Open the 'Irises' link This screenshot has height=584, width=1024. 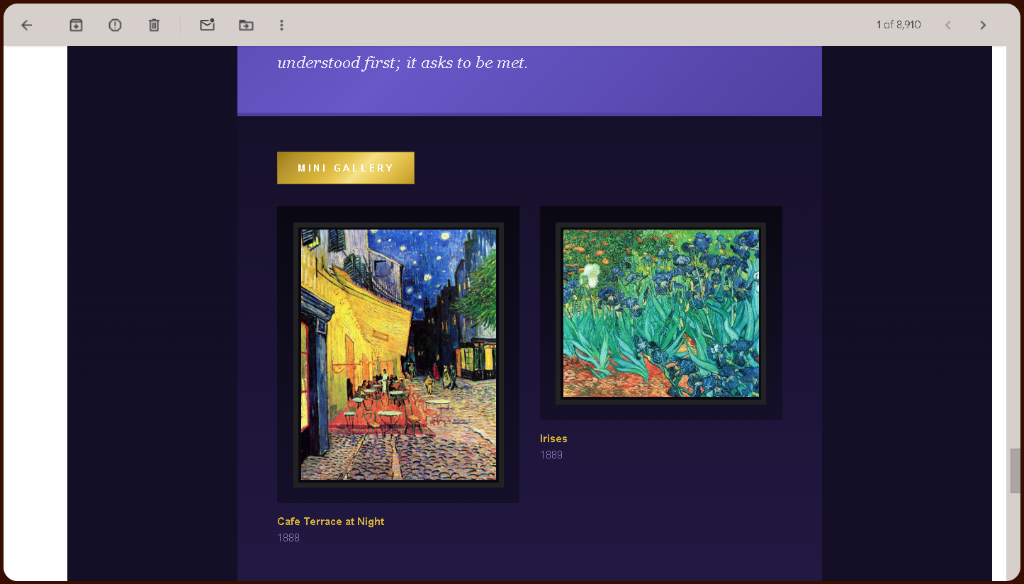[553, 438]
